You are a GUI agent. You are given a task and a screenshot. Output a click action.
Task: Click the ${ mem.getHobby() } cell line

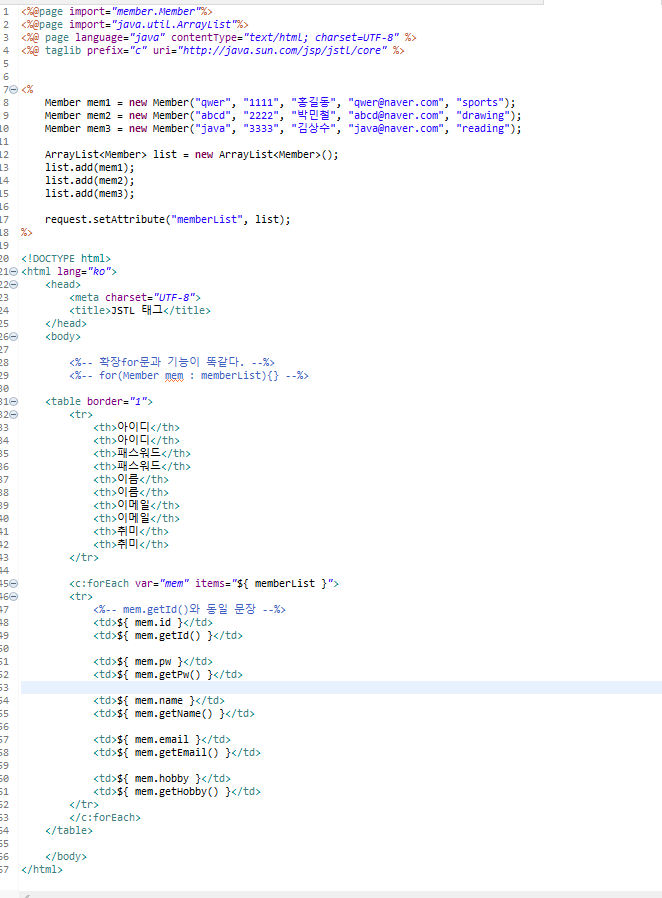click(177, 791)
